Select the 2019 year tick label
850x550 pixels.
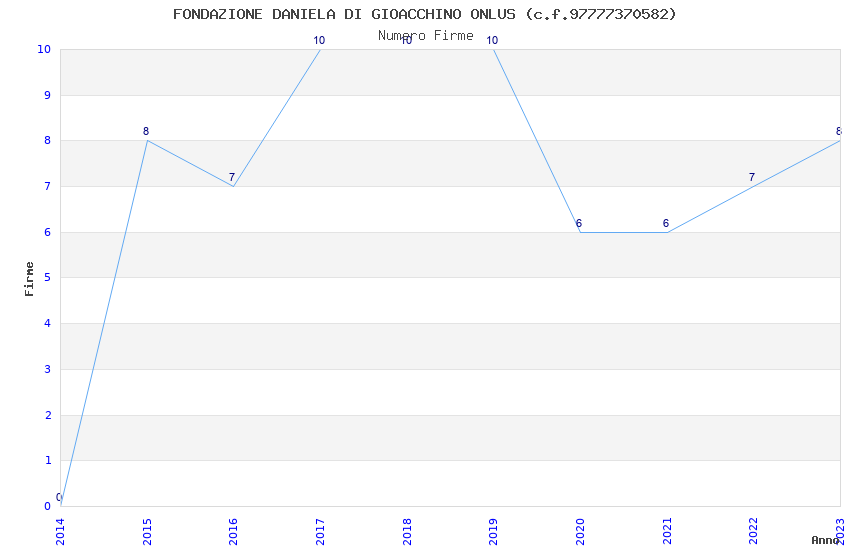tap(493, 532)
